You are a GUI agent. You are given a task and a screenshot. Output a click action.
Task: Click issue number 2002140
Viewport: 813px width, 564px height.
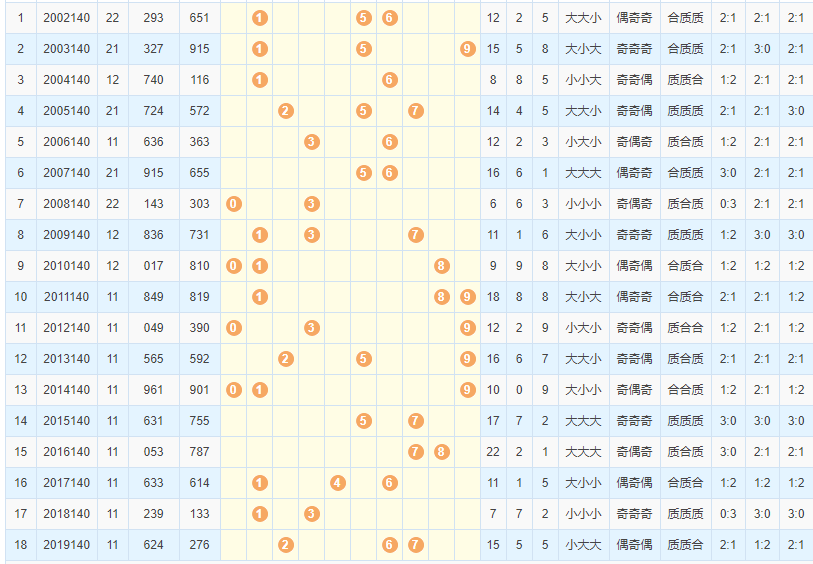(x=66, y=18)
